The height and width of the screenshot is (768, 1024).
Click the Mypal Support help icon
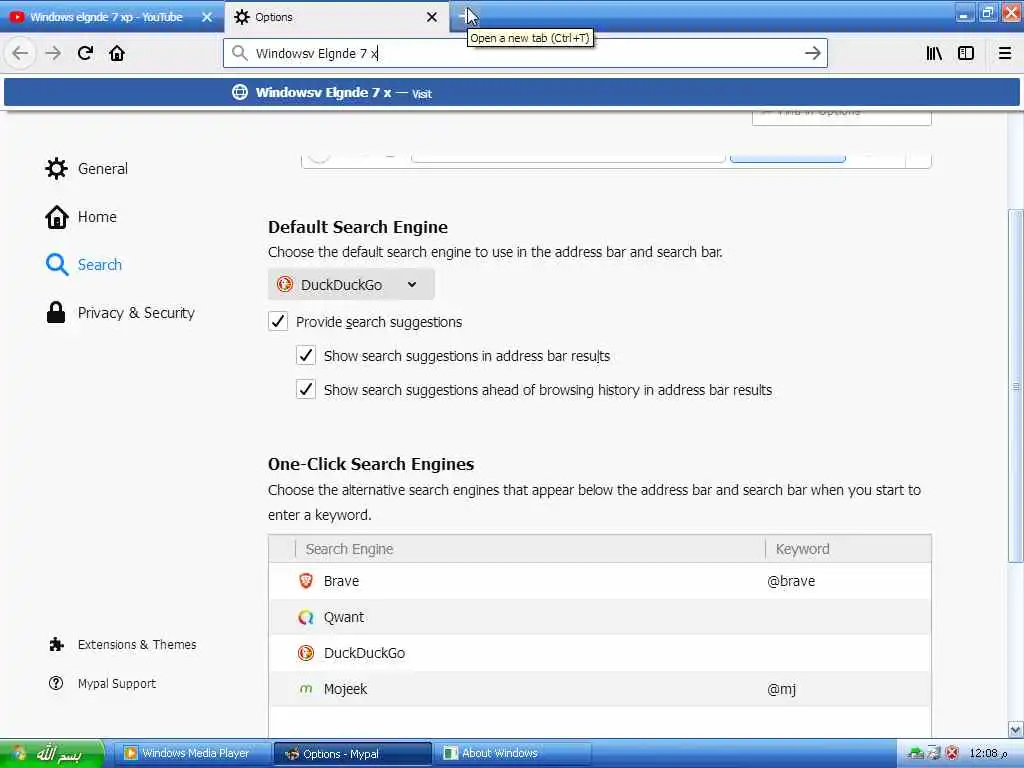56,683
